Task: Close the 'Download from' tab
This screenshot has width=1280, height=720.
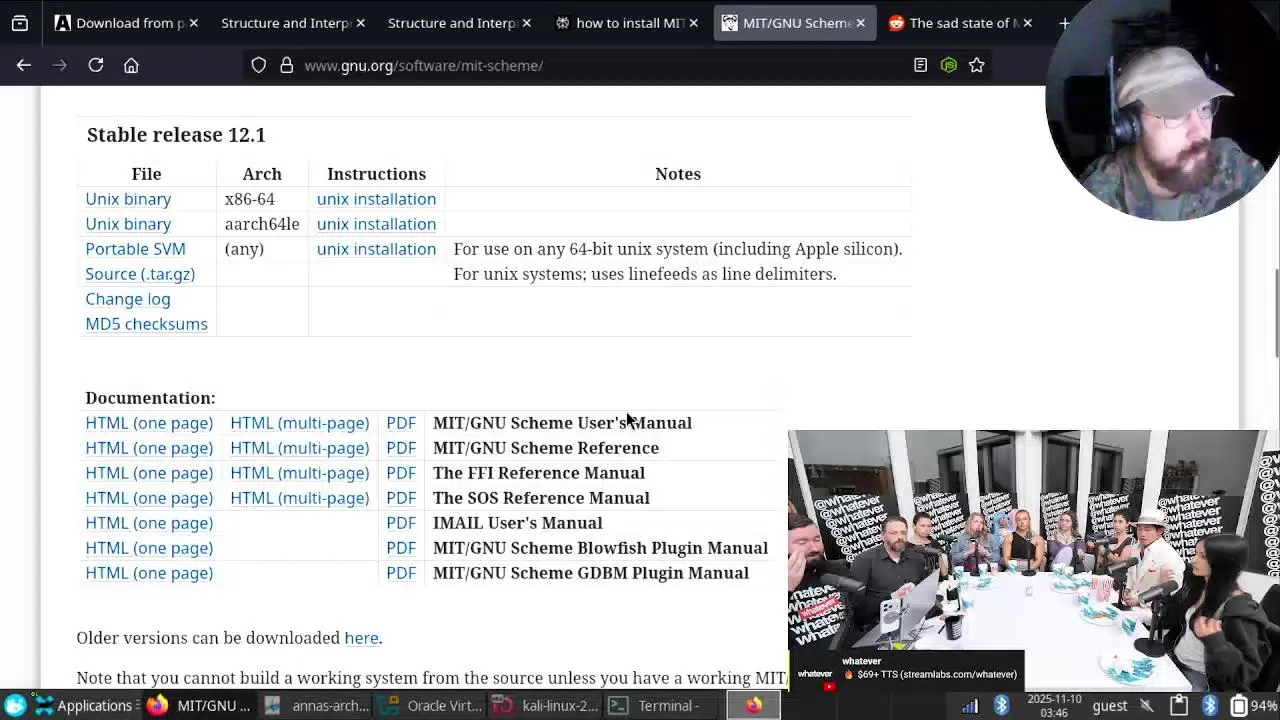Action: point(193,23)
